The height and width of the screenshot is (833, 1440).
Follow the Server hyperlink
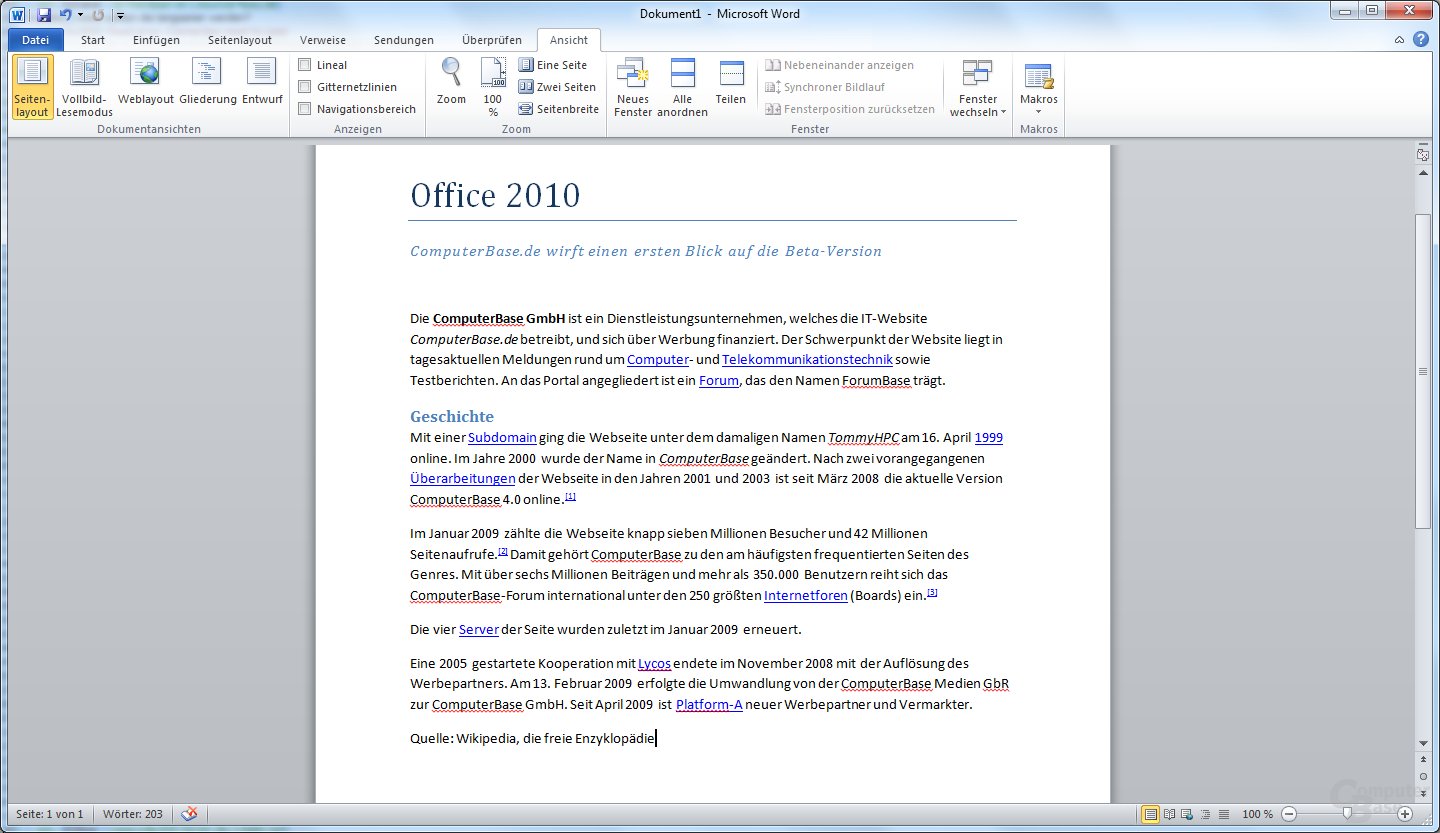point(478,629)
